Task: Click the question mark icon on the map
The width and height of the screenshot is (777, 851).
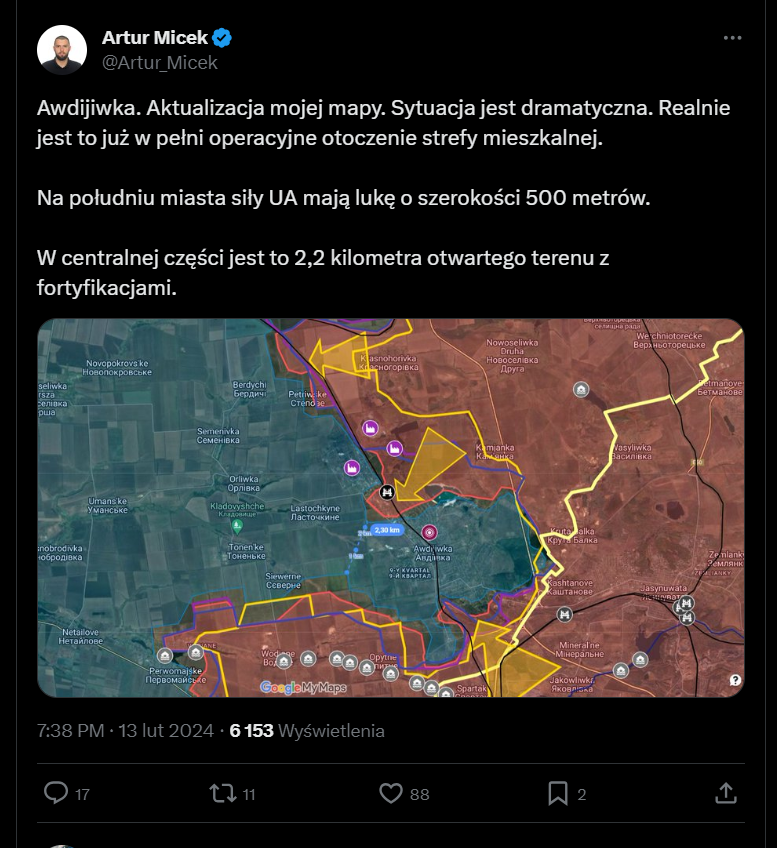Action: coord(735,680)
